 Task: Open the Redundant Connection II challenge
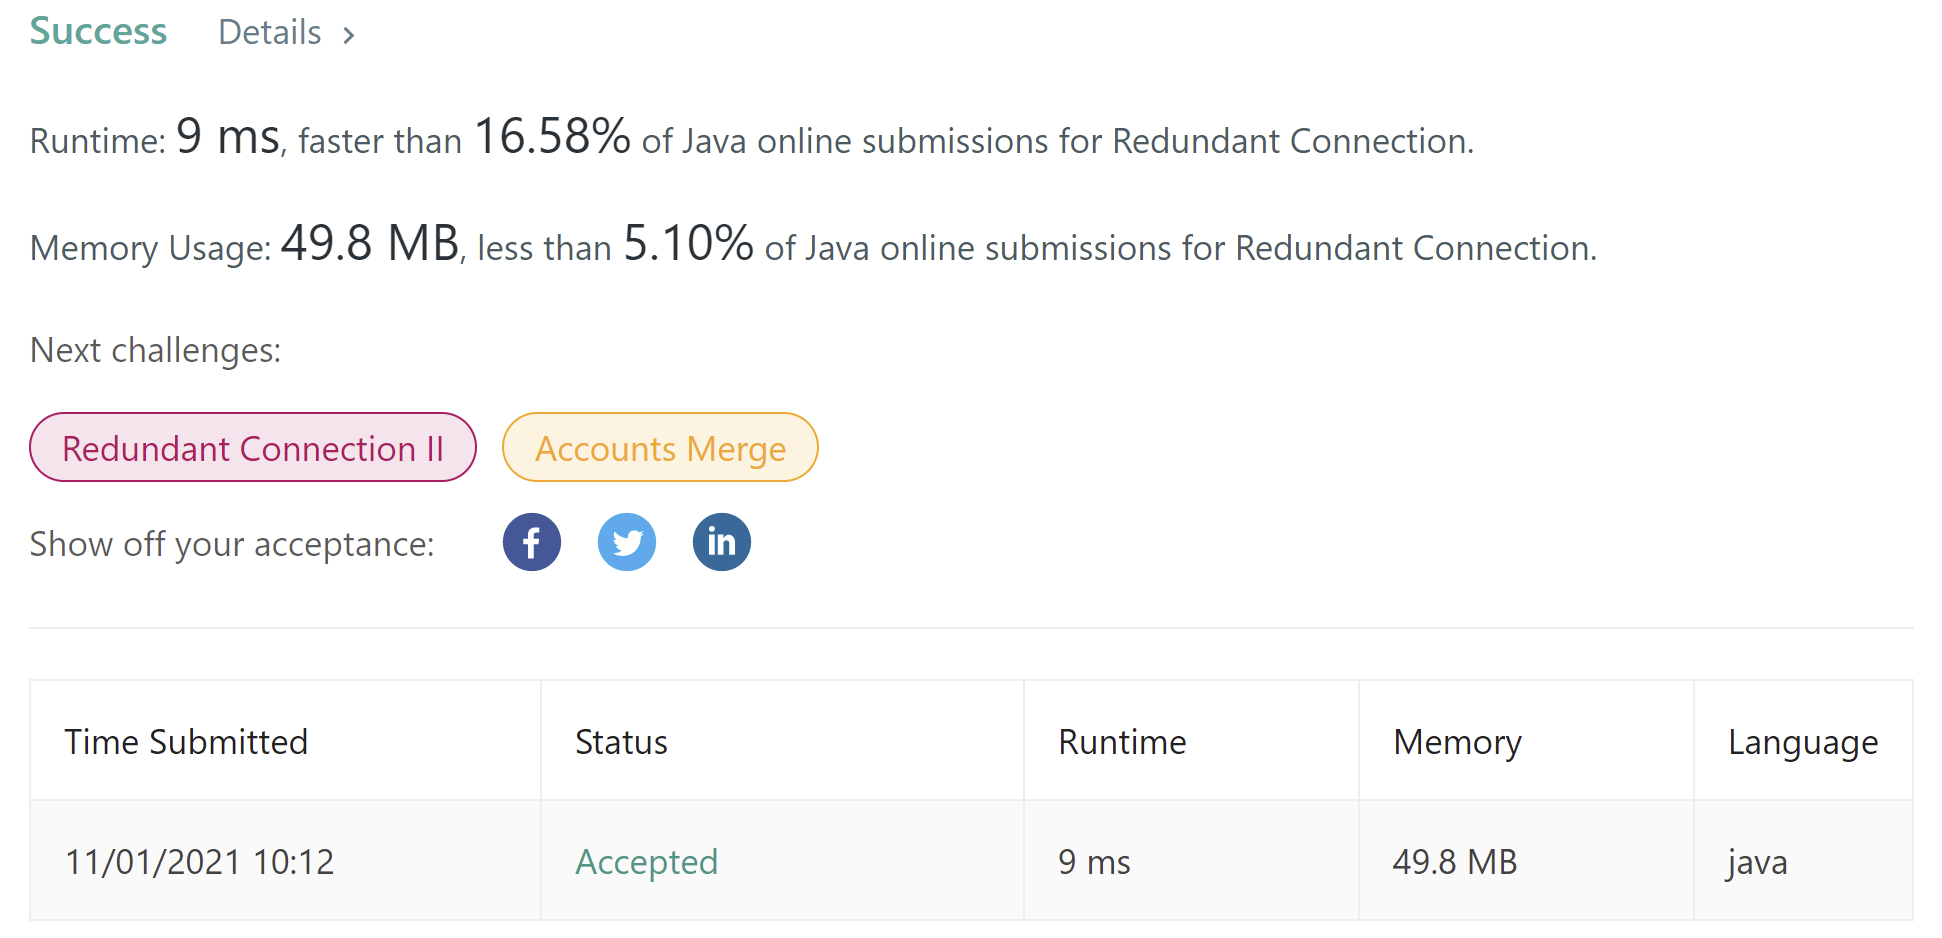coord(253,448)
